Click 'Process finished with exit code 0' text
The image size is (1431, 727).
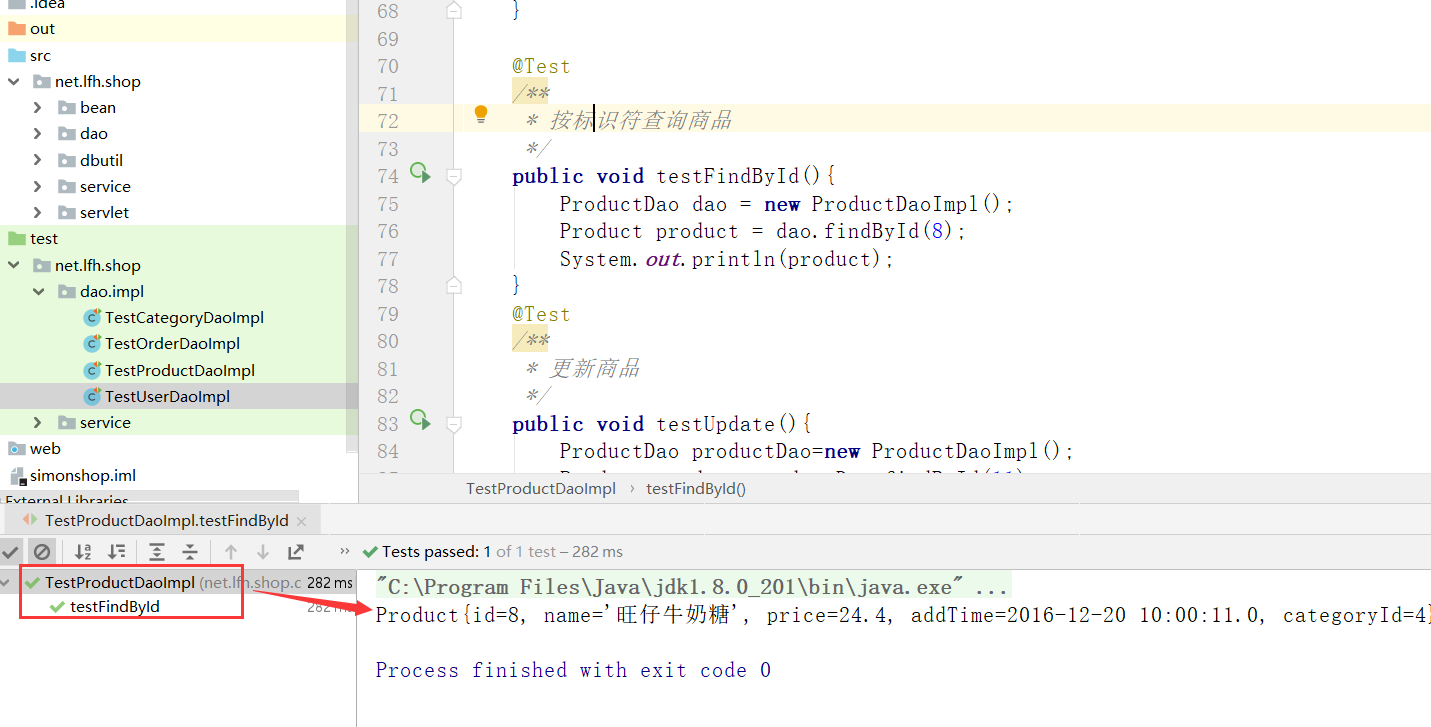pyautogui.click(x=573, y=670)
